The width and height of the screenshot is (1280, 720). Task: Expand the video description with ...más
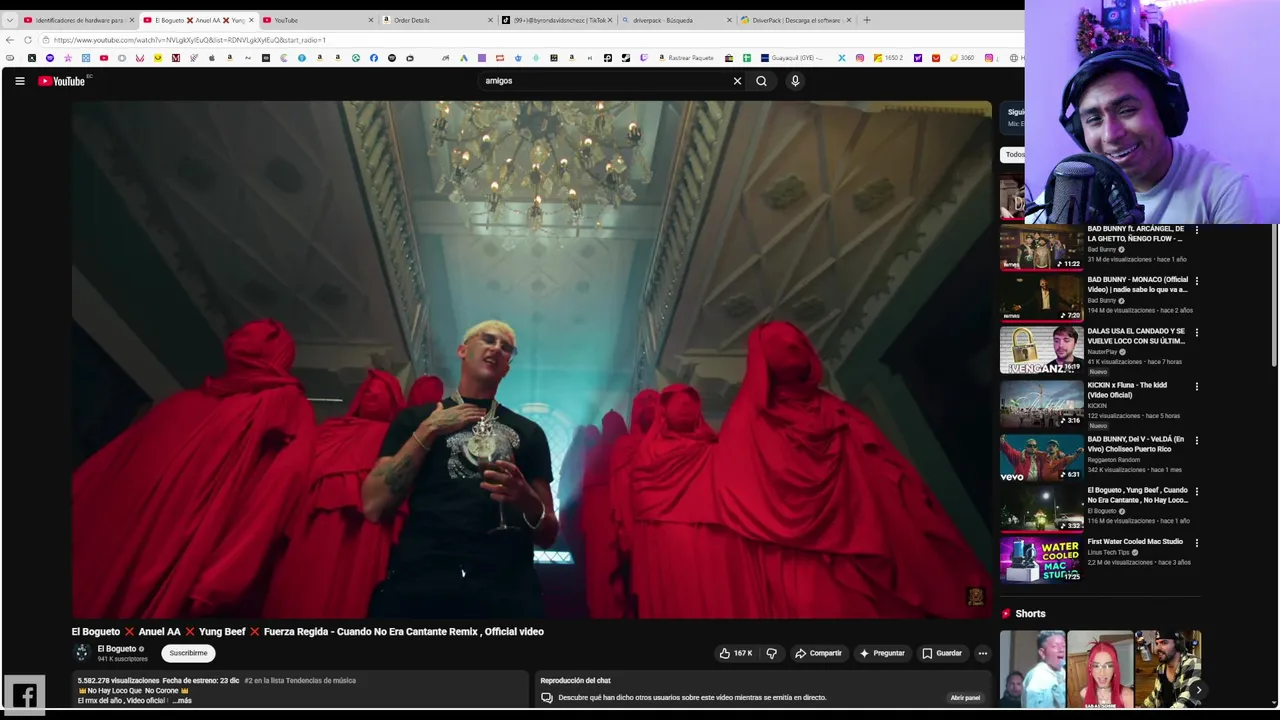coord(182,701)
